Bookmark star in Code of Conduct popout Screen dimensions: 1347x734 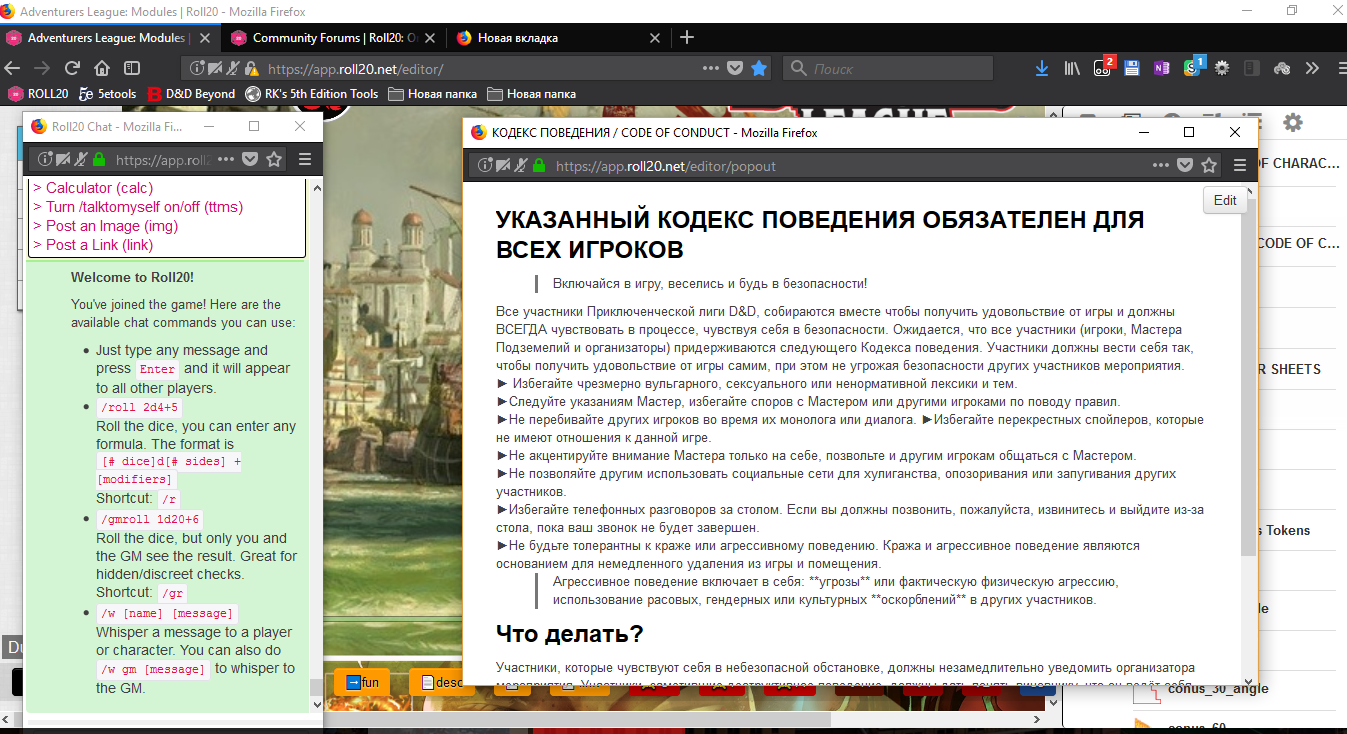point(1209,166)
